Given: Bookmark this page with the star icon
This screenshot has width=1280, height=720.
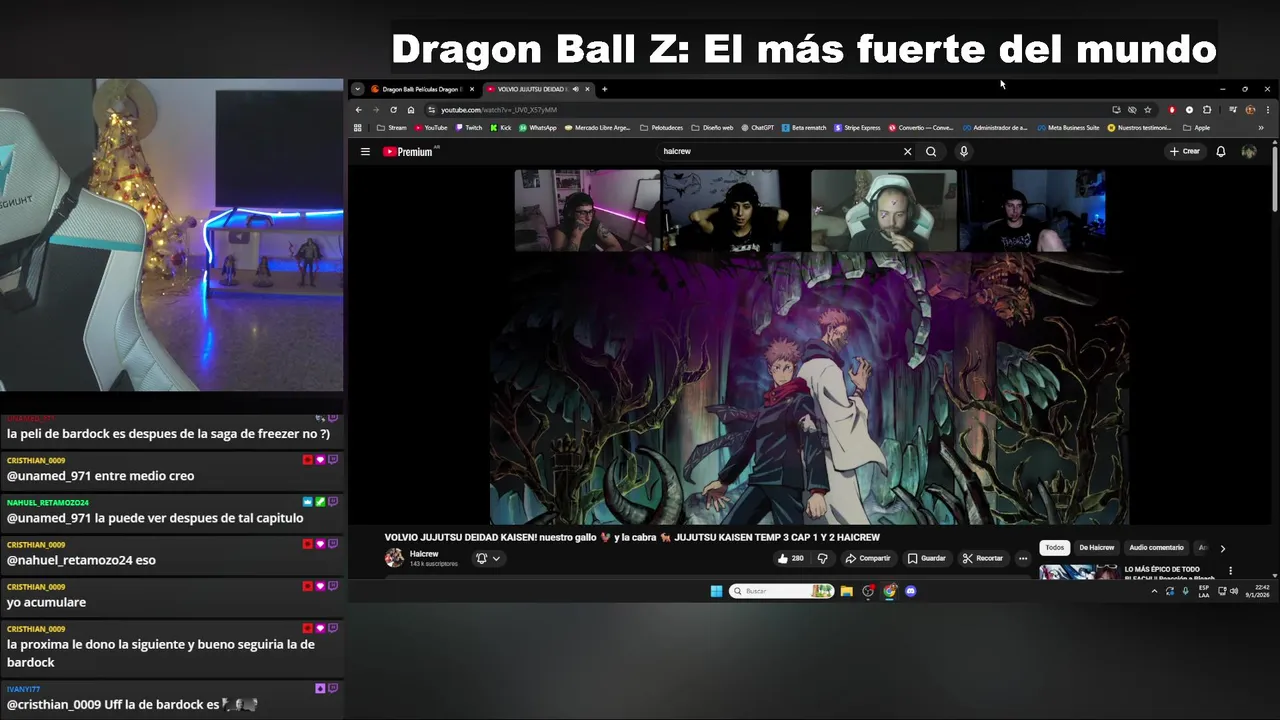Looking at the screenshot, I should [x=1148, y=110].
